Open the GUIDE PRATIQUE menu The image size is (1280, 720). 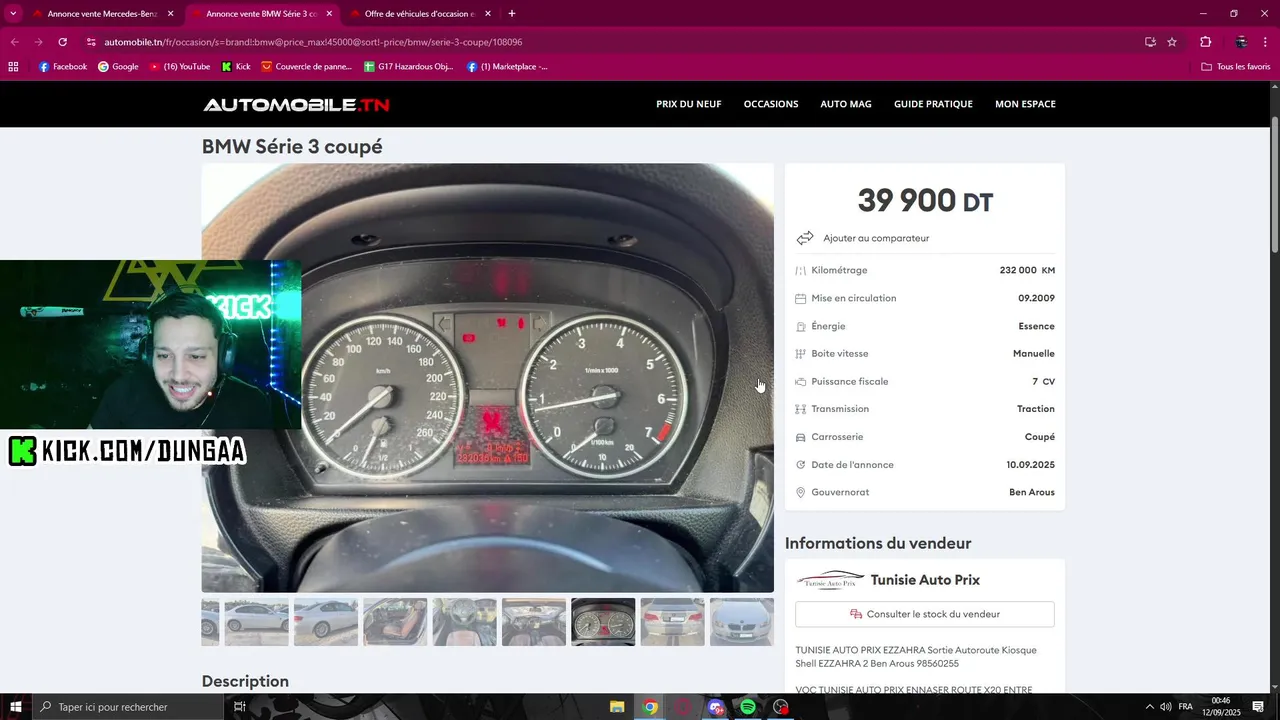click(x=933, y=104)
